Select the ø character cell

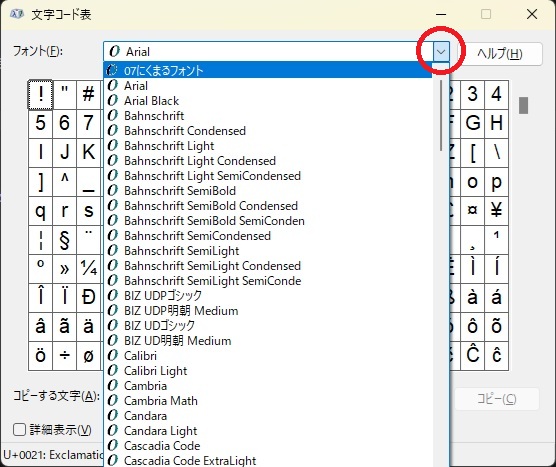click(x=88, y=356)
